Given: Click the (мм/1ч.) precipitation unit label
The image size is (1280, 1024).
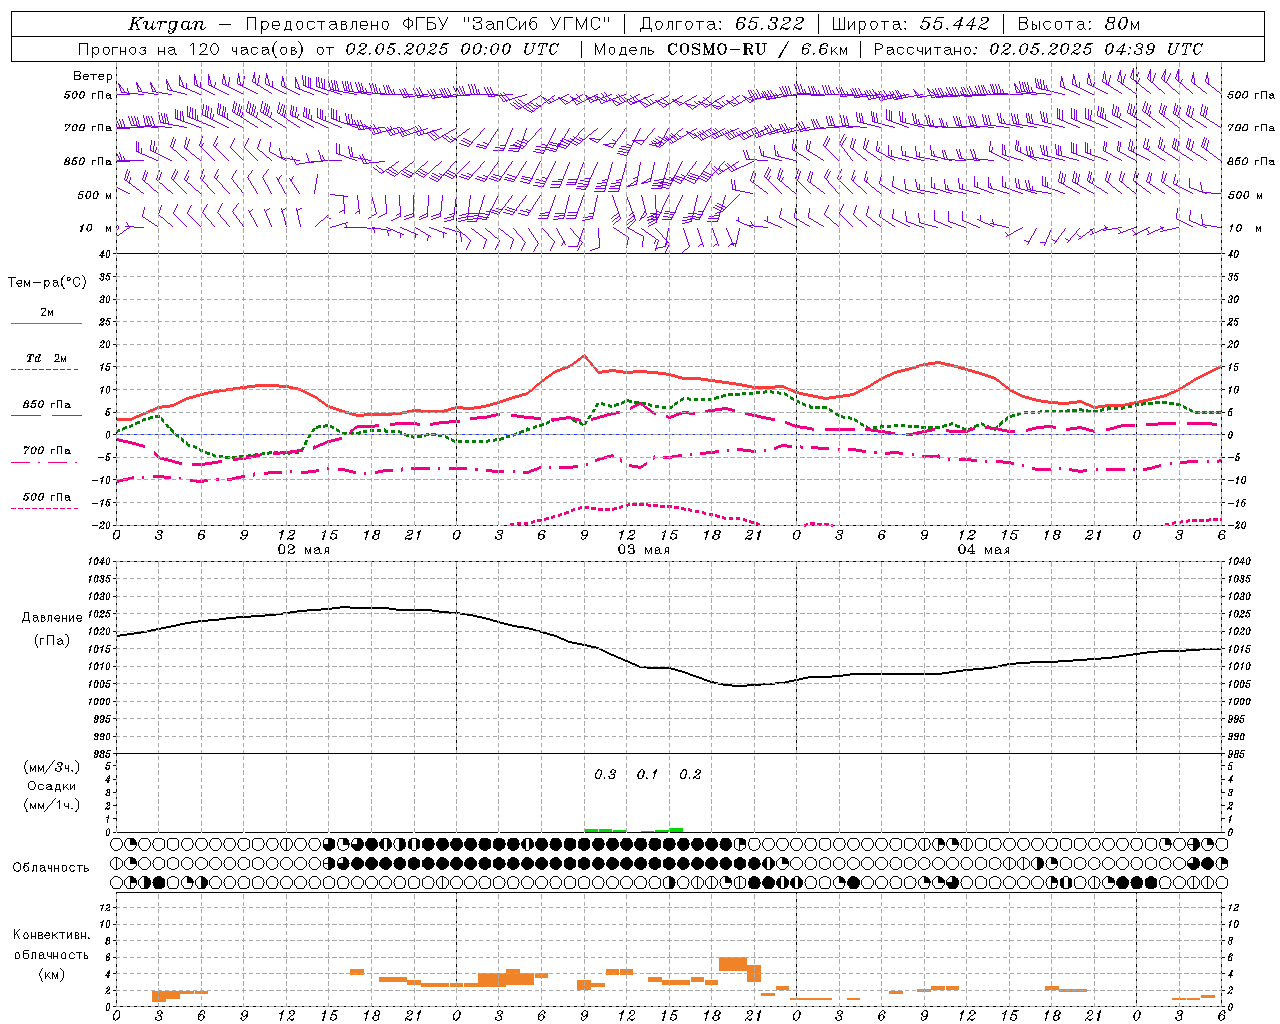Looking at the screenshot, I should click(x=52, y=805).
